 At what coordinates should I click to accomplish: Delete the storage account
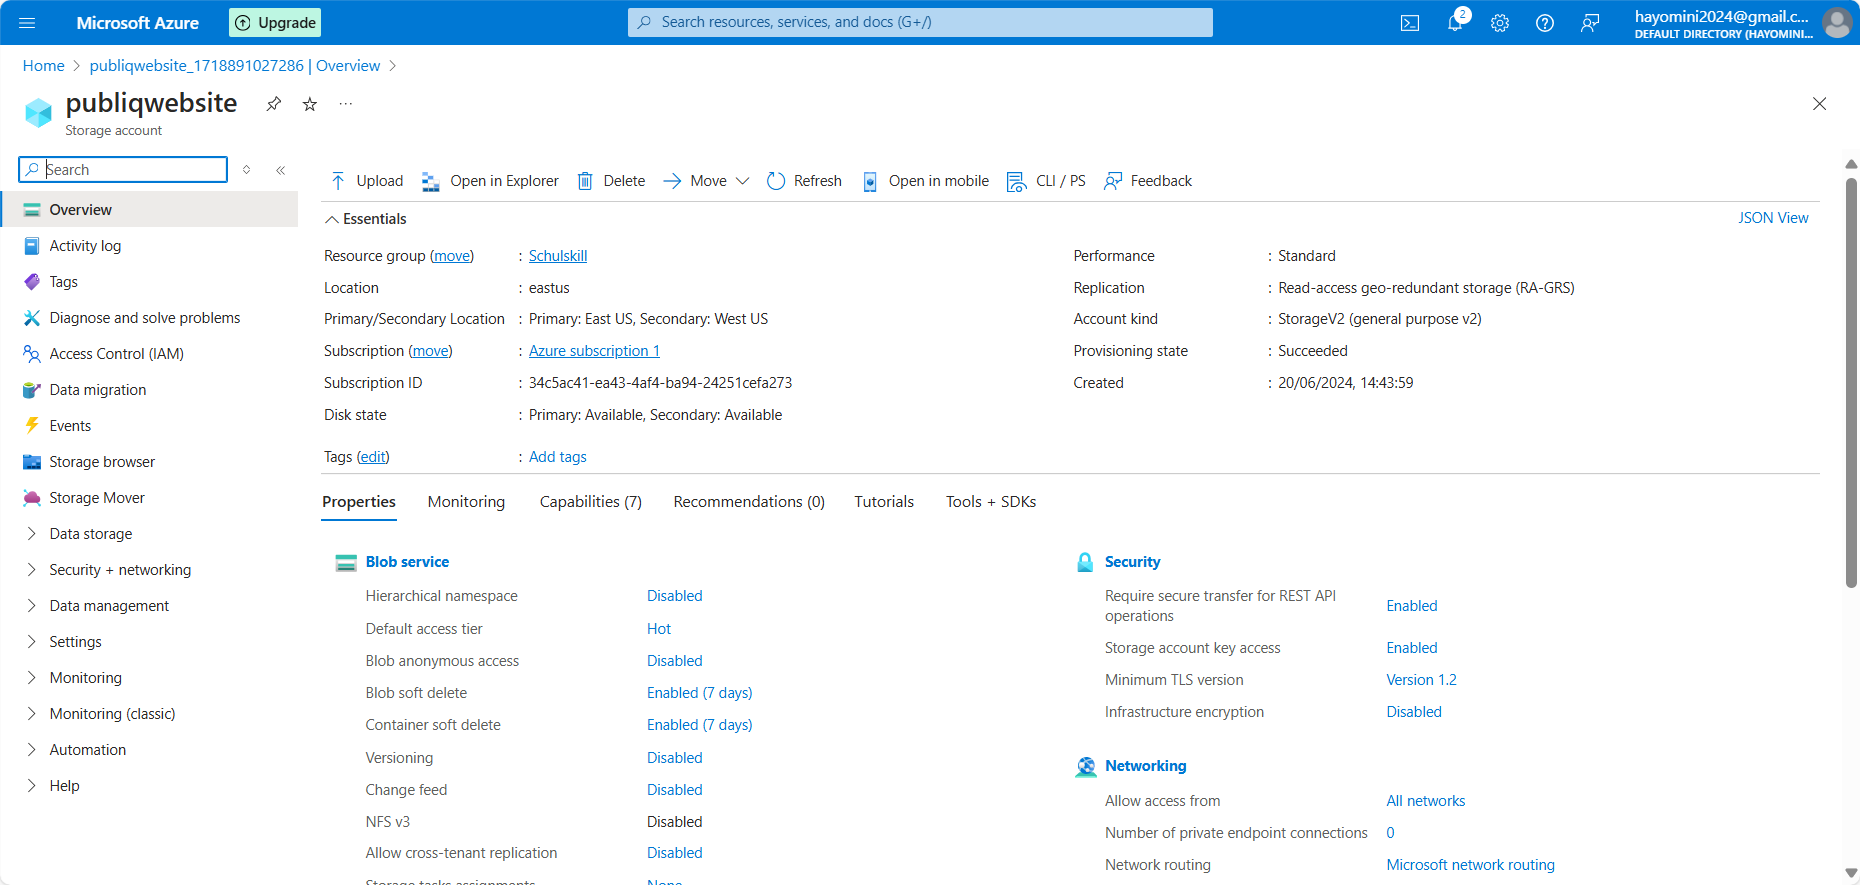pyautogui.click(x=611, y=181)
